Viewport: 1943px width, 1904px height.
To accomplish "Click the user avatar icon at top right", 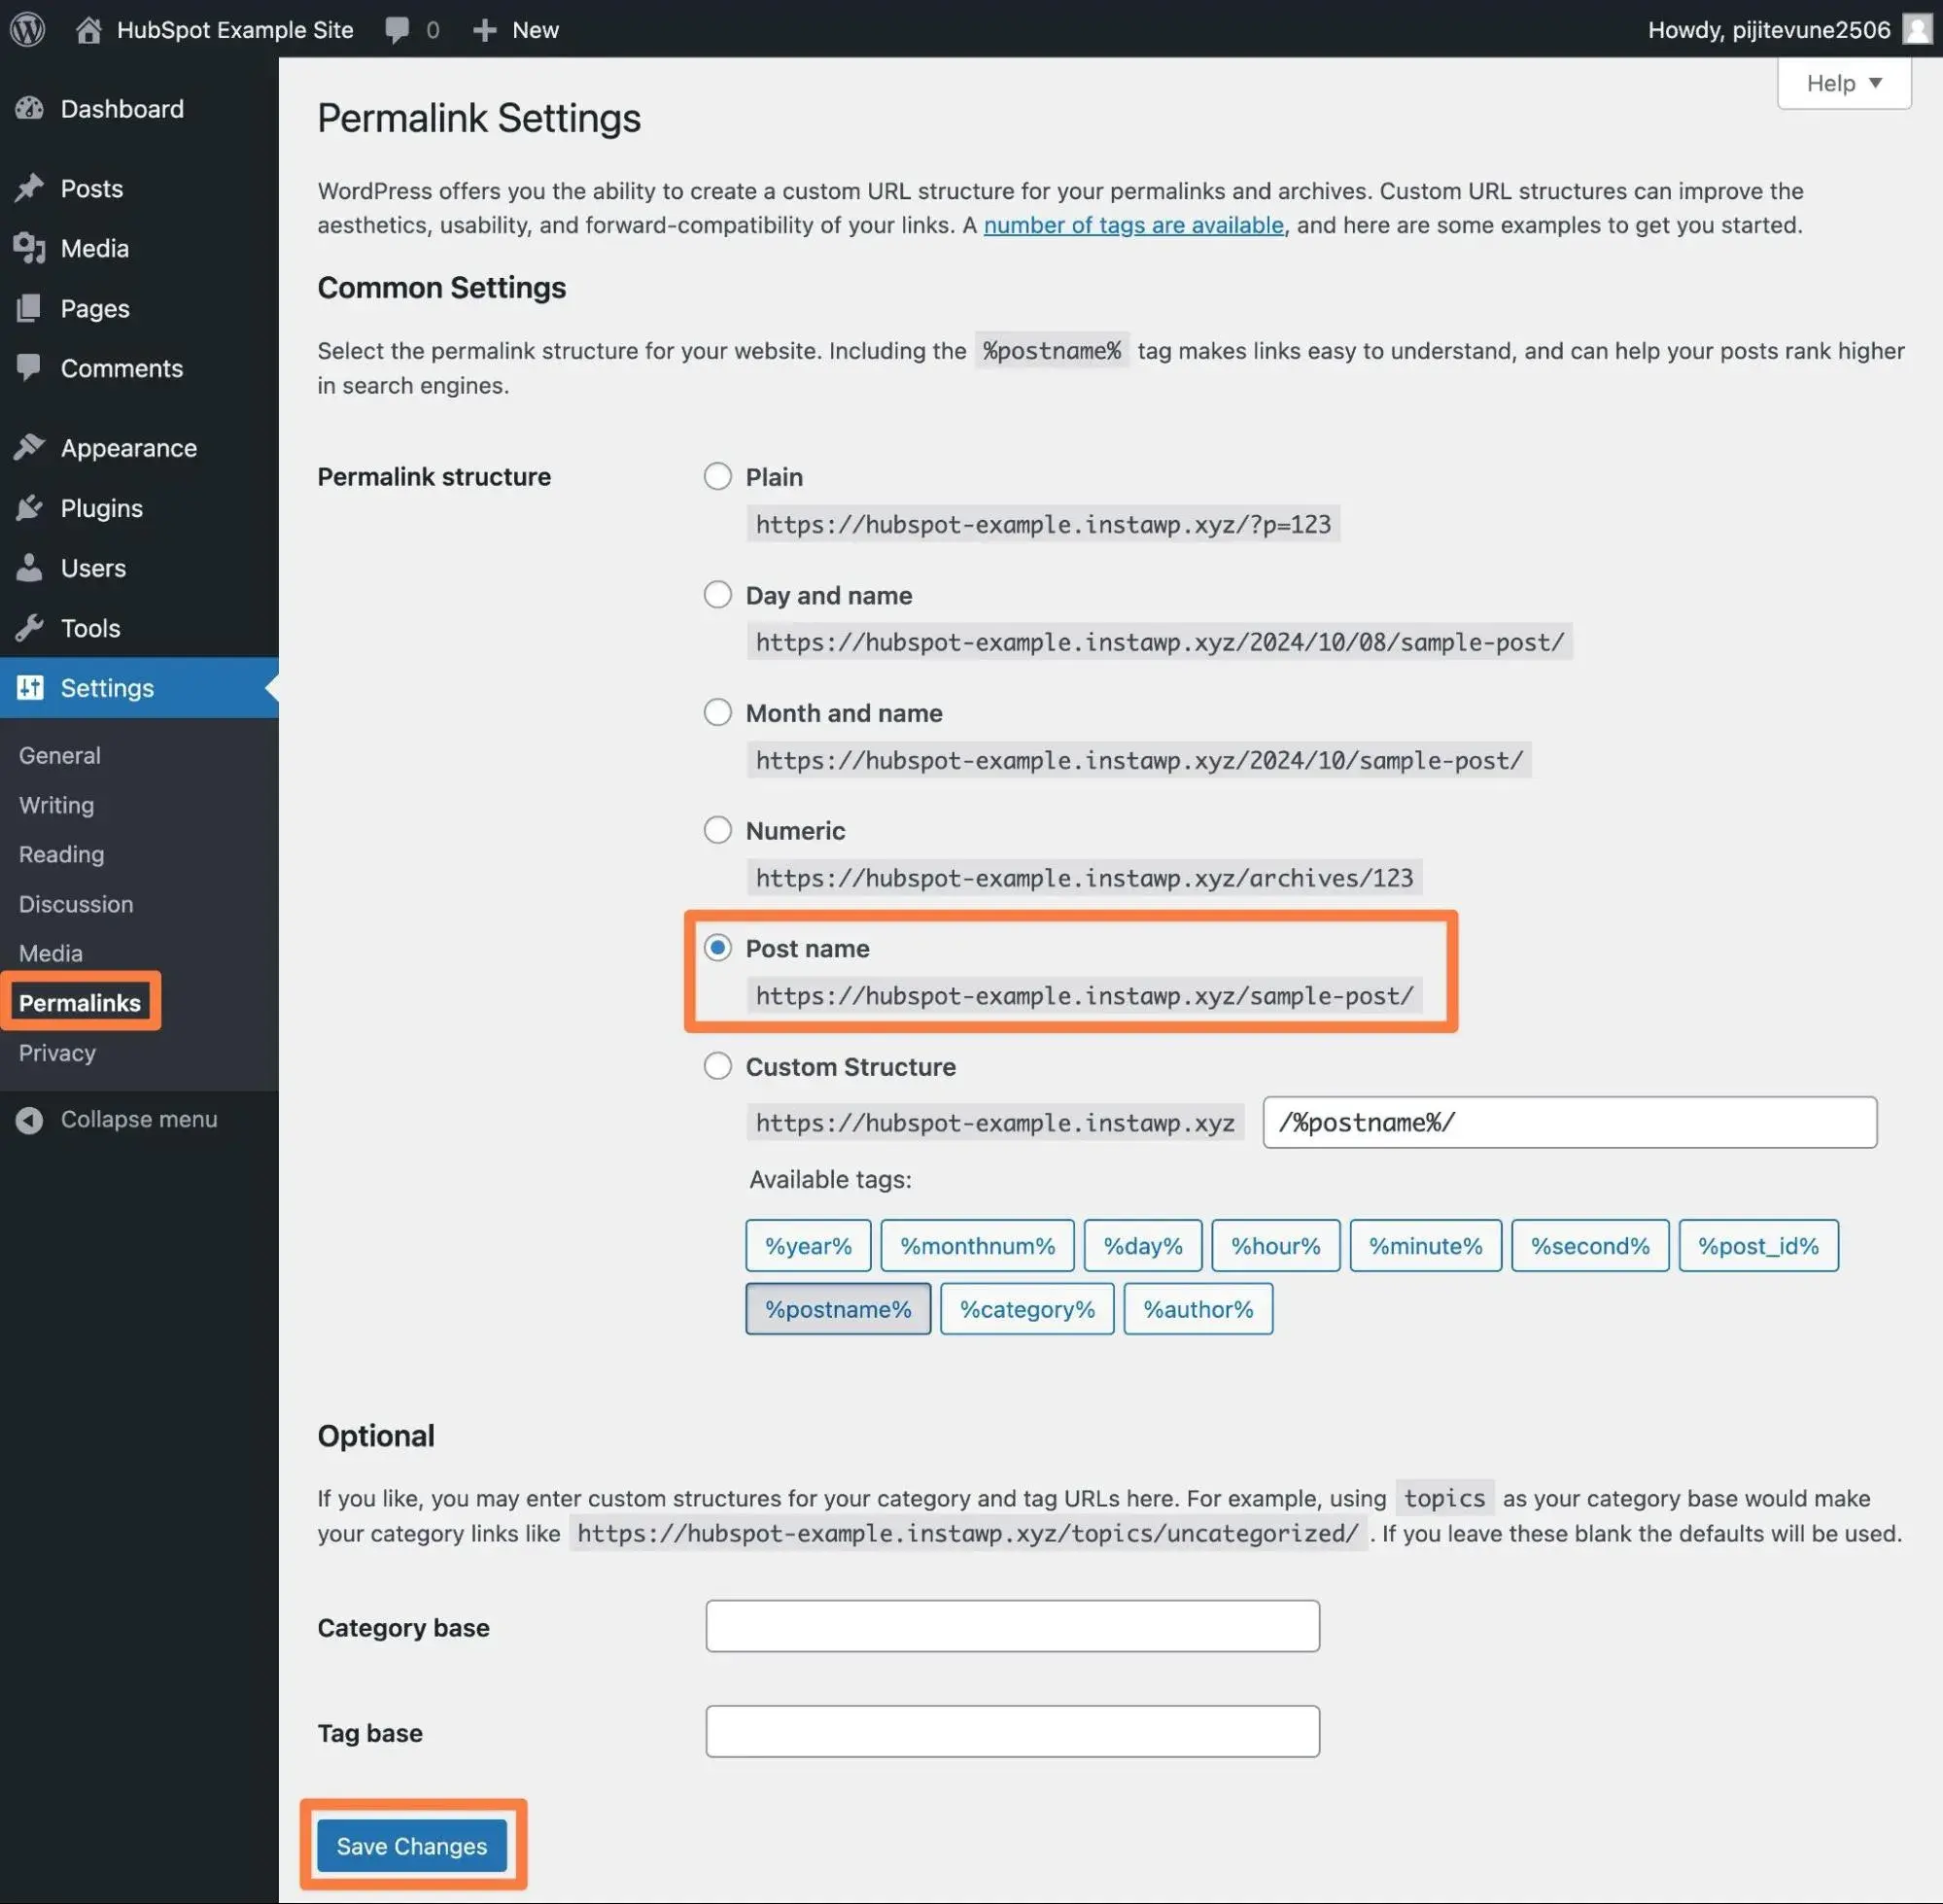I will [x=1916, y=29].
